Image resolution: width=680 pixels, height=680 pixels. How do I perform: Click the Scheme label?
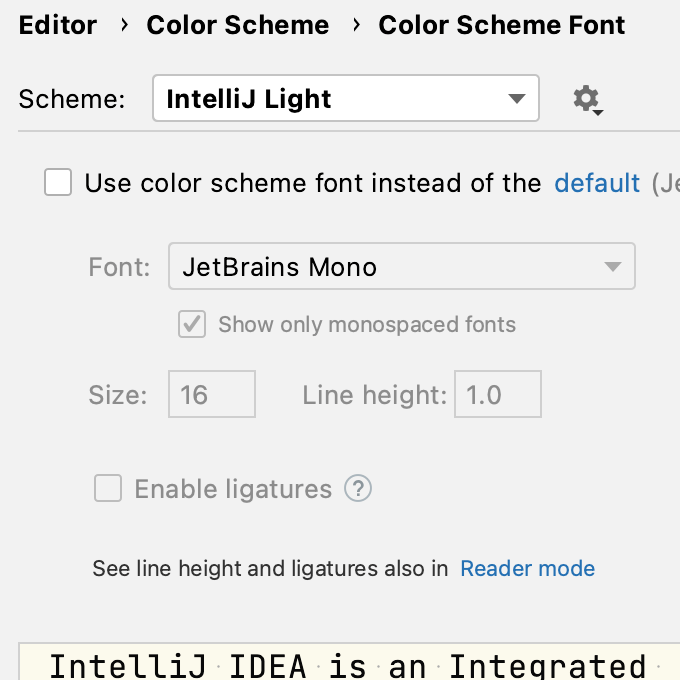(72, 99)
